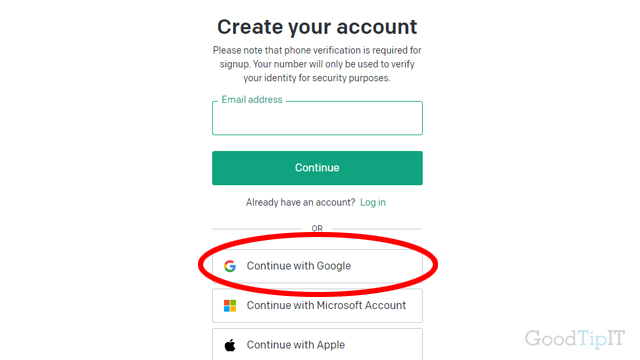Click the black Apple logo icon
Screen dimensions: 640x360
[230, 345]
